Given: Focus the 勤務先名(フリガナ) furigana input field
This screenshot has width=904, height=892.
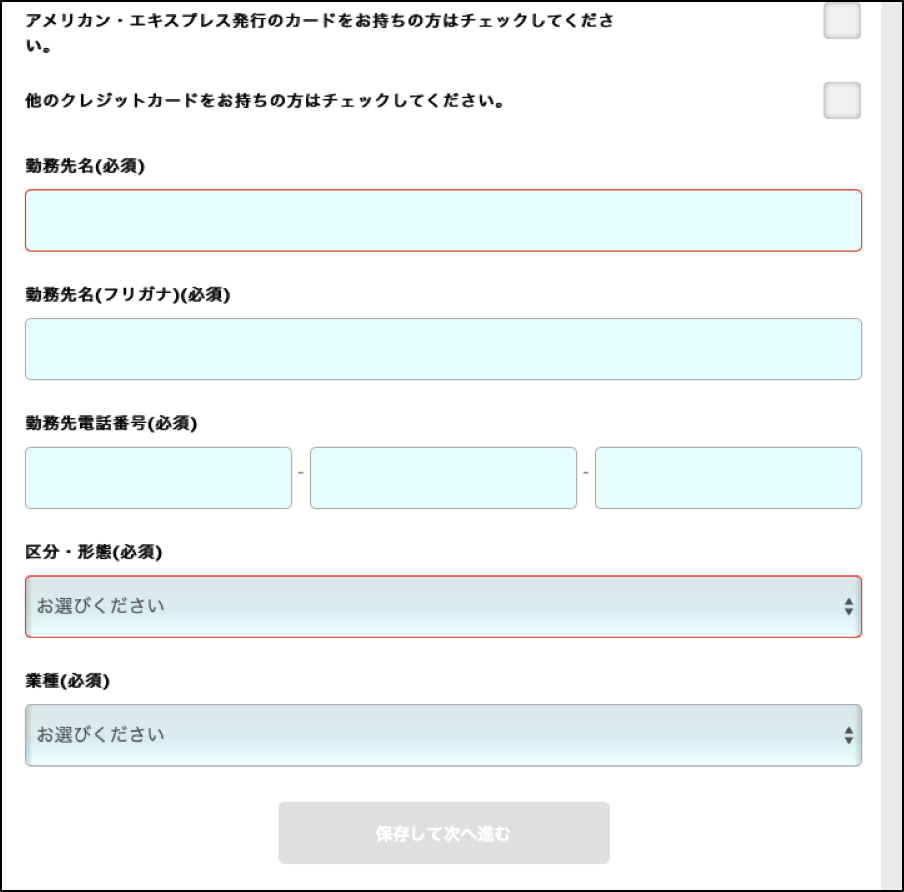Looking at the screenshot, I should pyautogui.click(x=443, y=349).
